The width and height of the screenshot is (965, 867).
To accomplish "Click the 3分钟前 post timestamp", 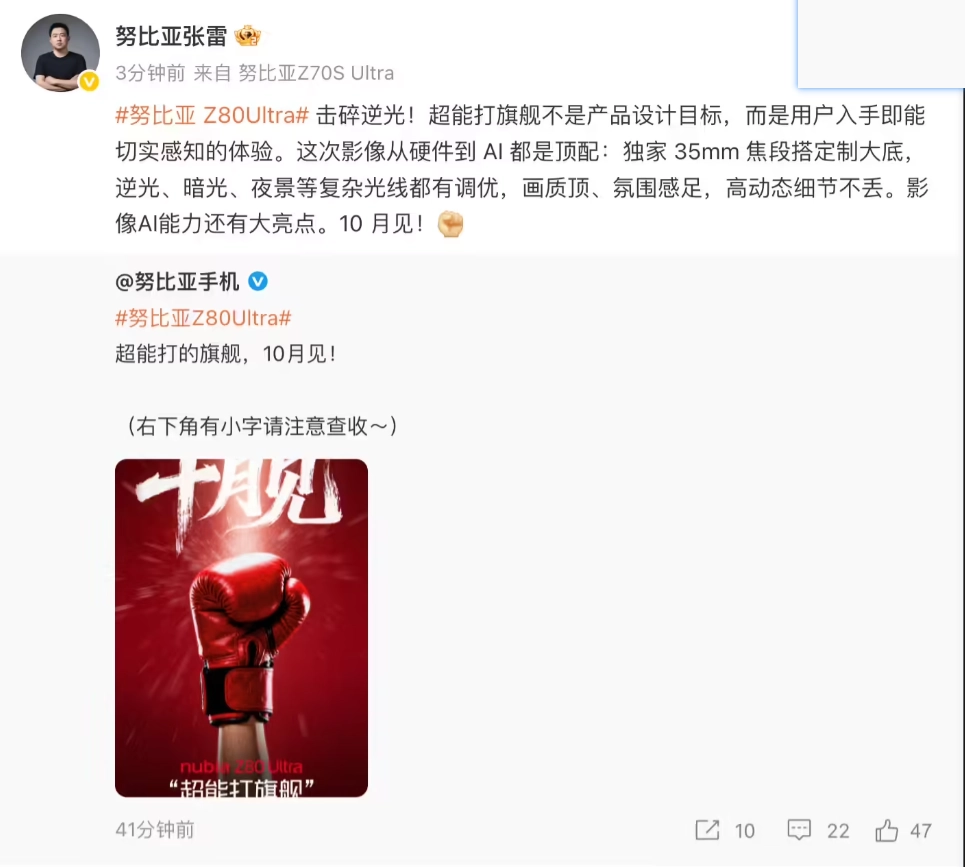I will 150,73.
